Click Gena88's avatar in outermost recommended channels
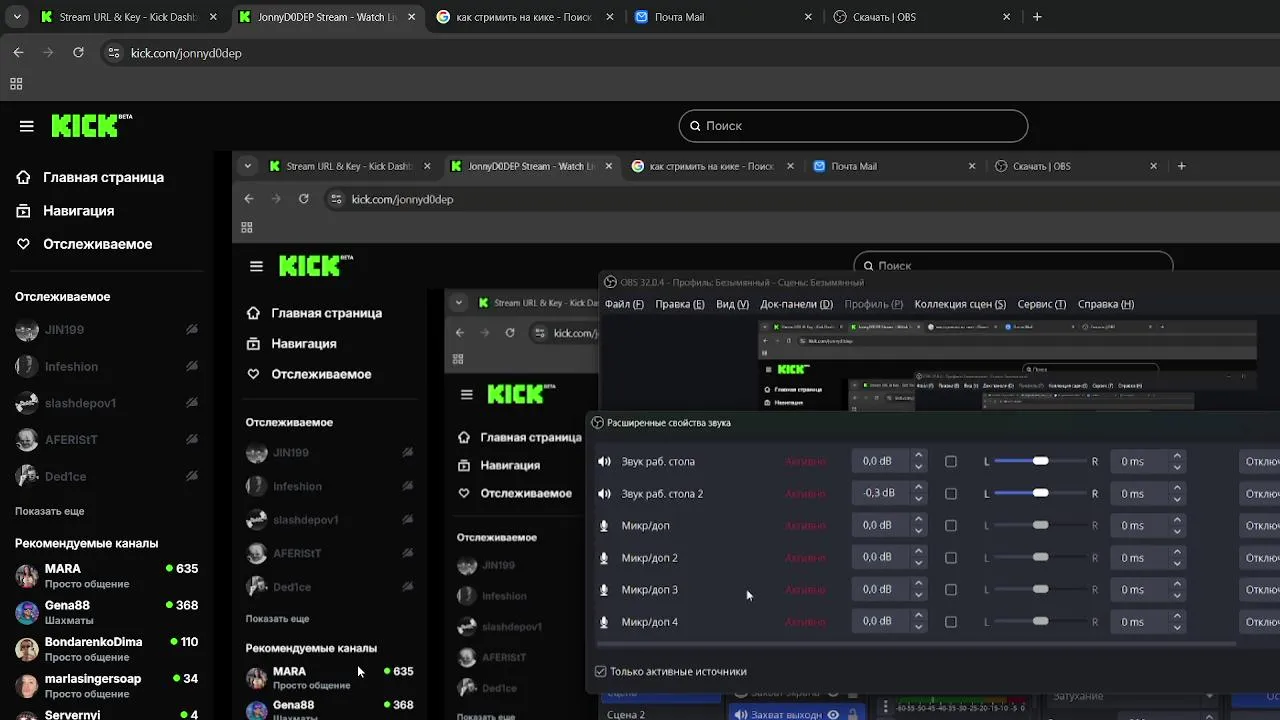Screen dimensions: 1280x720 (27, 612)
